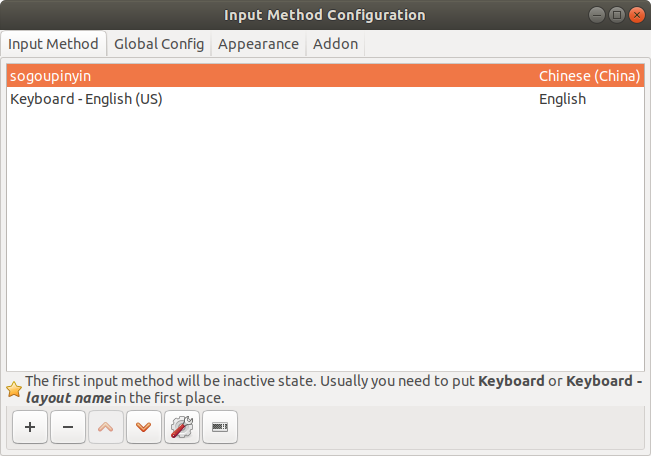Close the Input Method Configuration window
This screenshot has width=651, height=456.
(635, 14)
